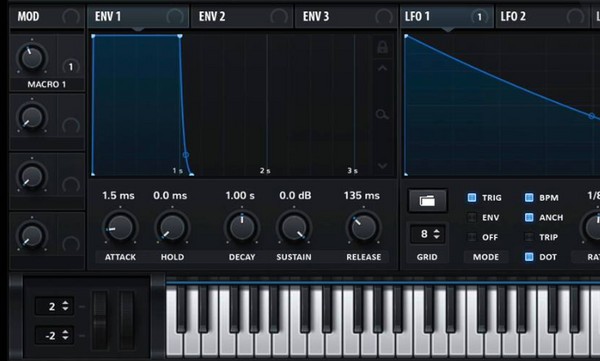Click the GRID value 8 field
The width and height of the screenshot is (600, 361).
(427, 234)
